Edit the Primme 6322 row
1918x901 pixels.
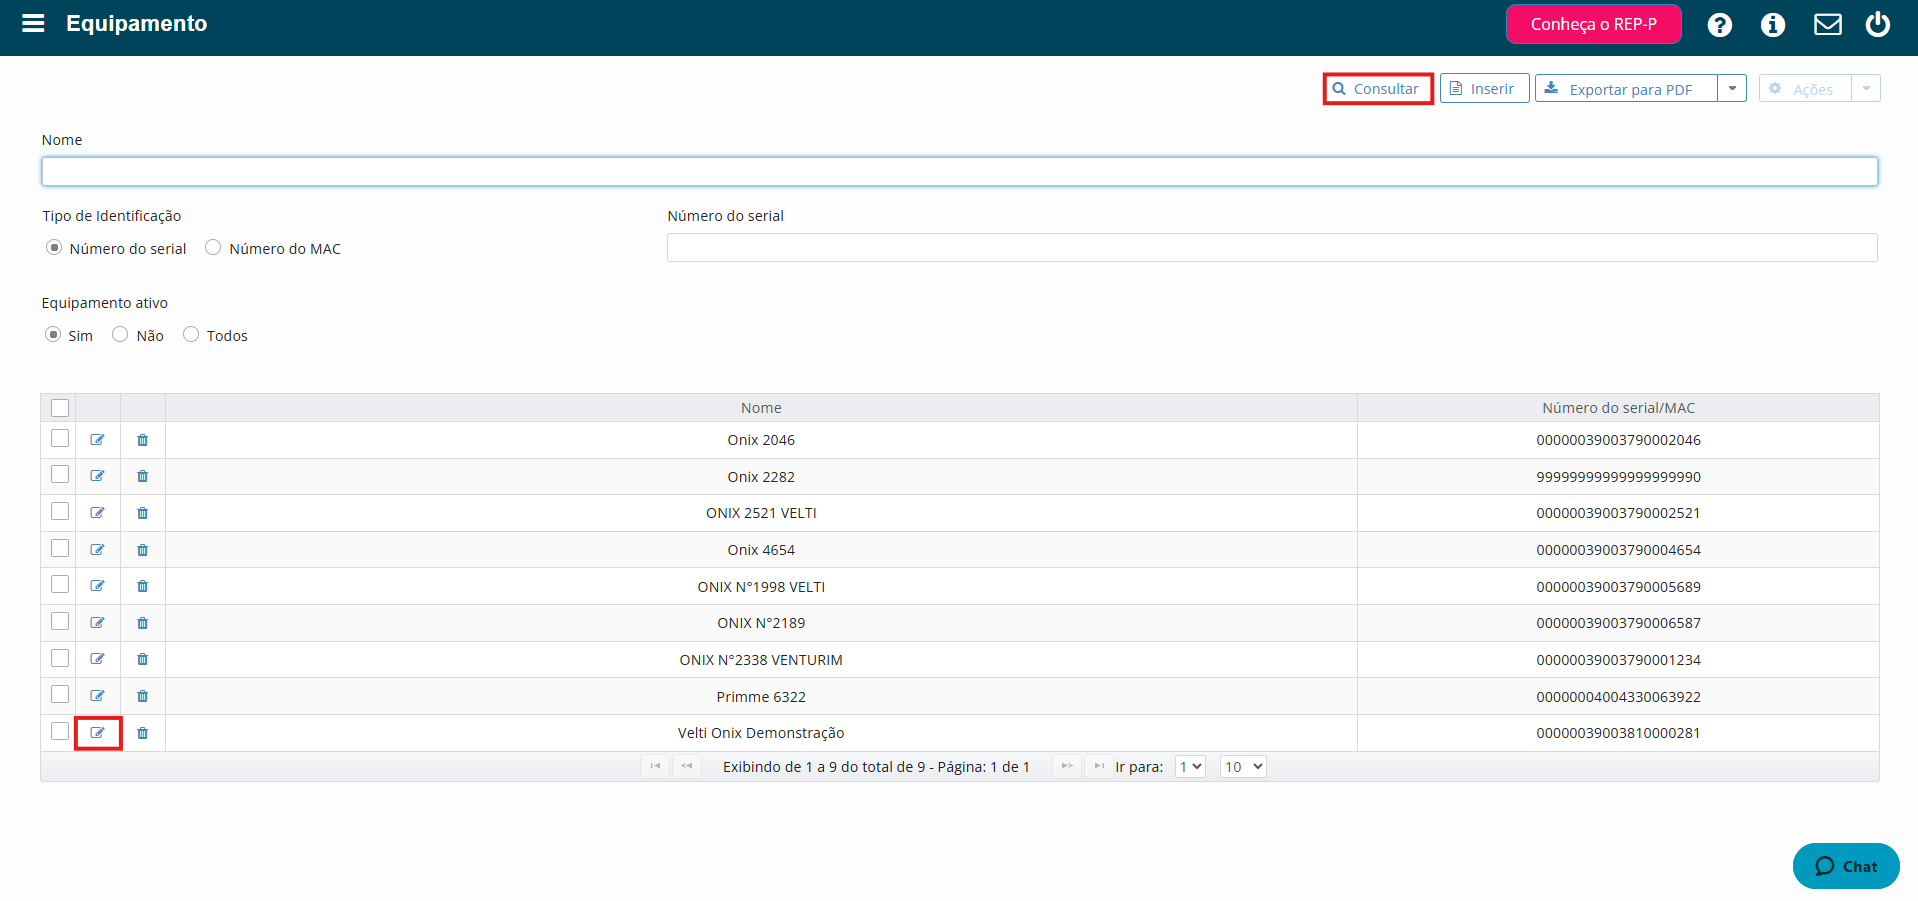tap(98, 696)
